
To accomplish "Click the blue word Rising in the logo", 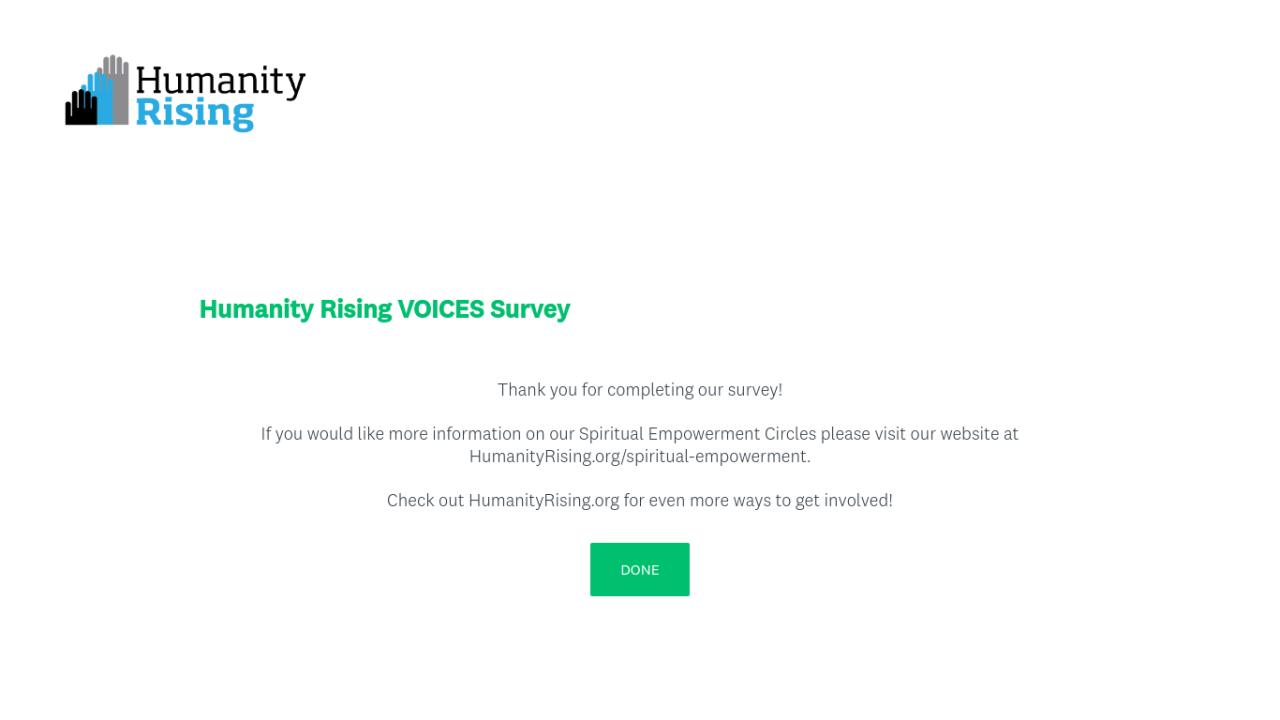I will 194,113.
